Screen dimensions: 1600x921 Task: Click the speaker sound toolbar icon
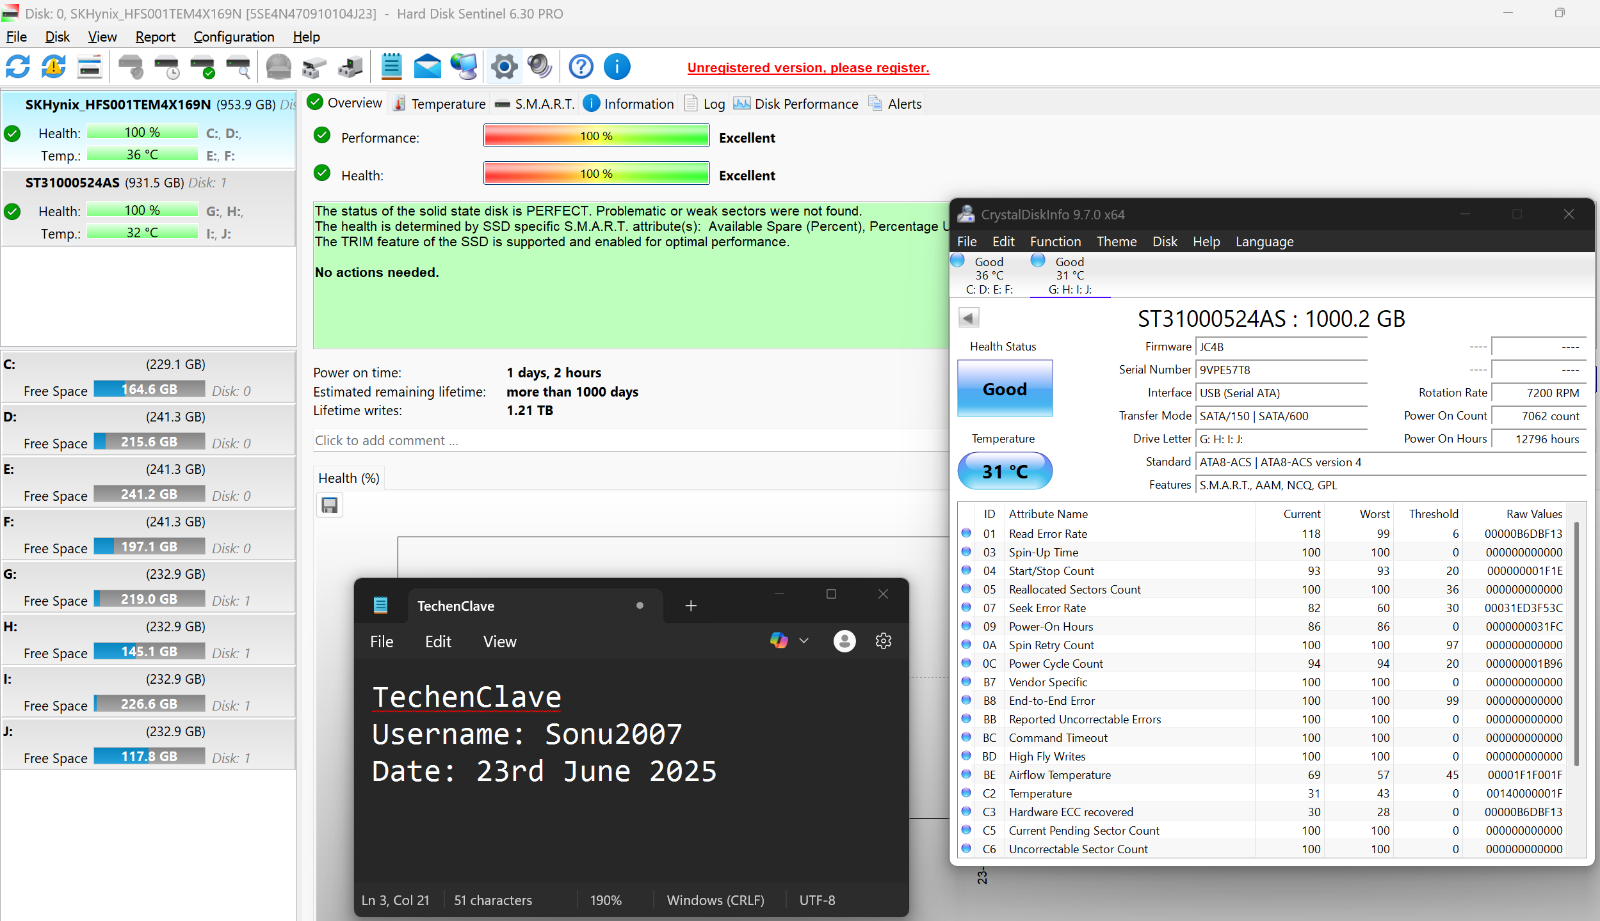540,67
